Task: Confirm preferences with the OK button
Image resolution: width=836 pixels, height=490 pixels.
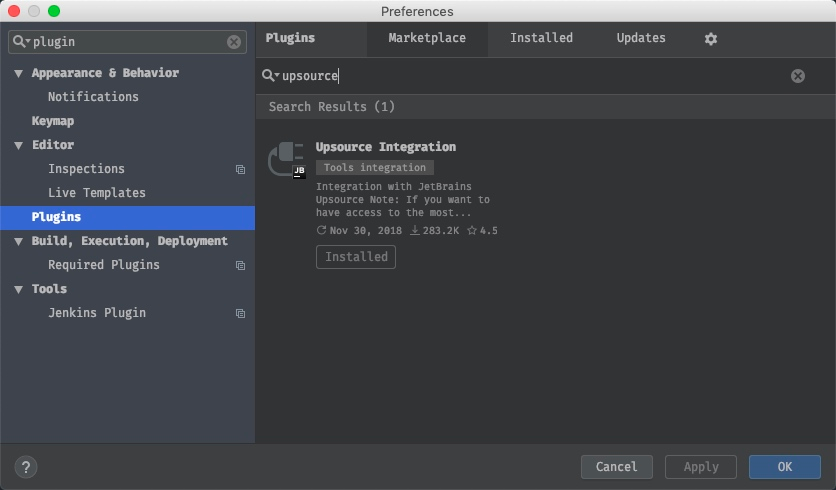Action: click(x=784, y=467)
